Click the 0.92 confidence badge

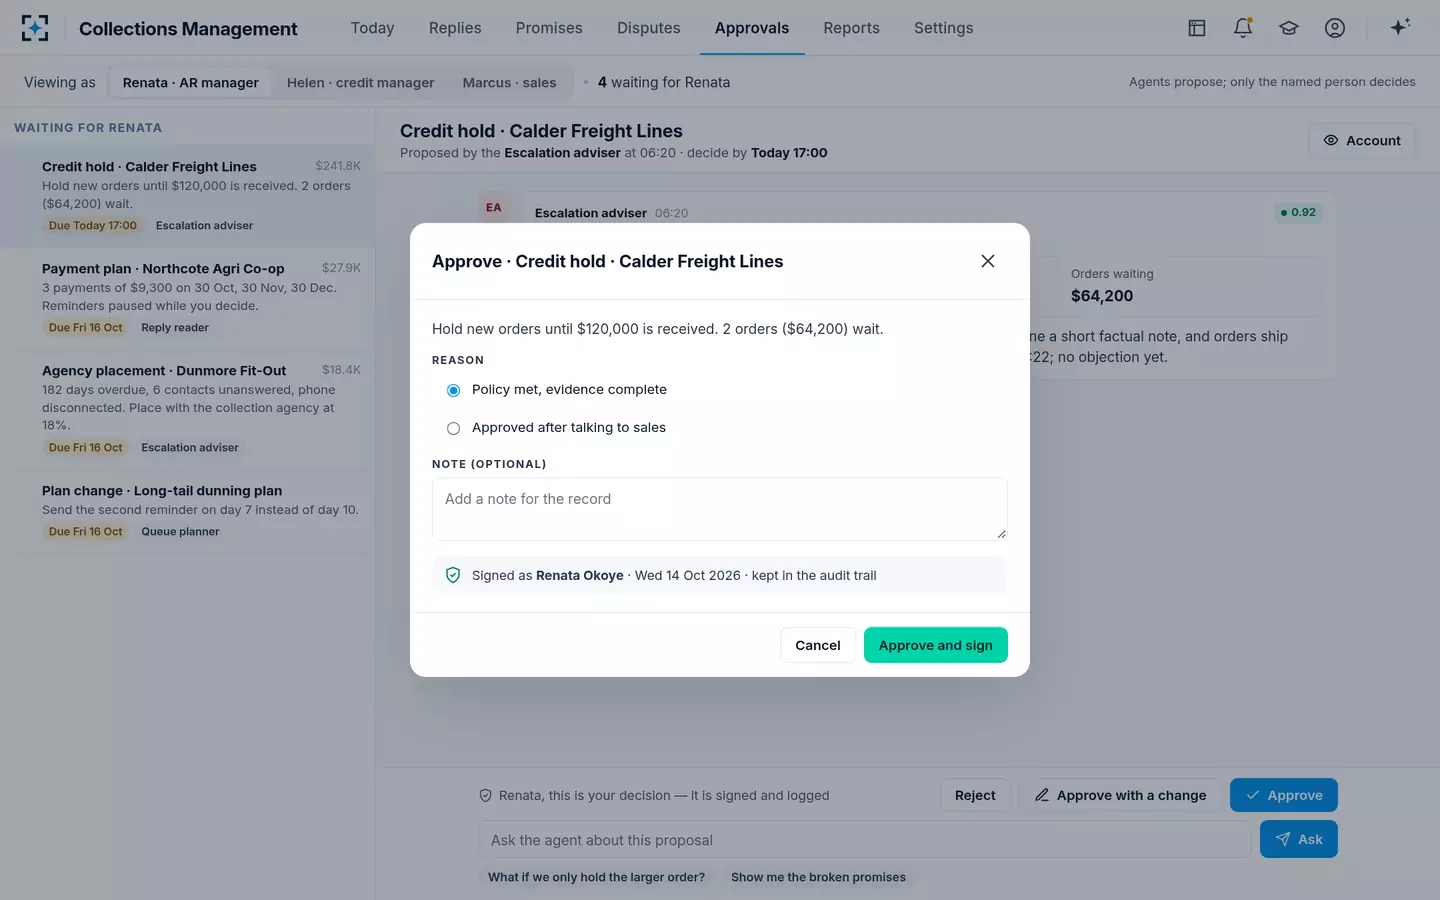pyautogui.click(x=1298, y=212)
